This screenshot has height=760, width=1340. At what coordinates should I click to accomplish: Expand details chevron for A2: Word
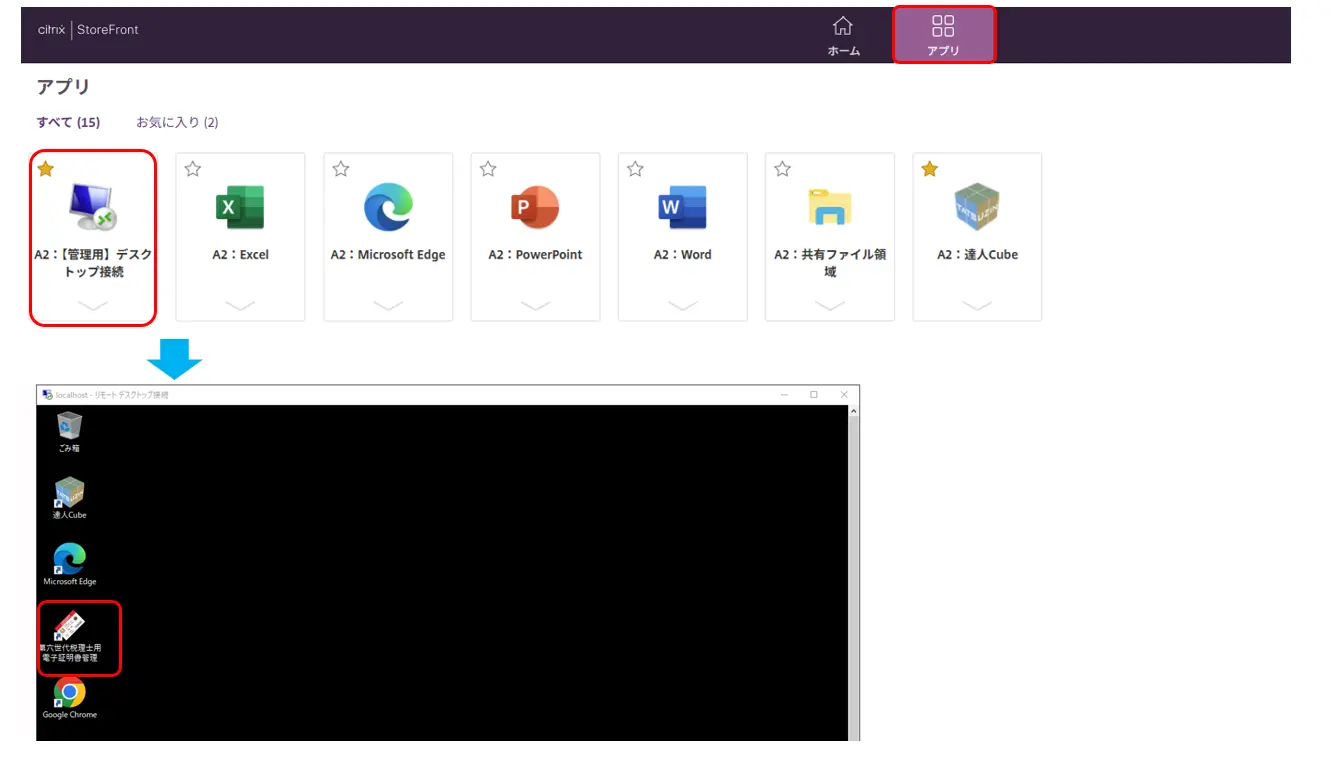coord(682,305)
